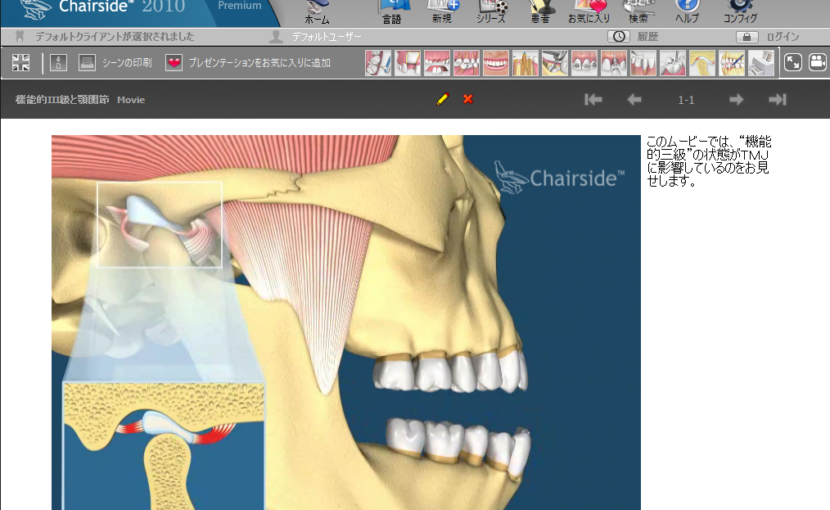The width and height of the screenshot is (830, 510).
Task: Select the dental implant category thumbnail
Action: click(x=614, y=63)
